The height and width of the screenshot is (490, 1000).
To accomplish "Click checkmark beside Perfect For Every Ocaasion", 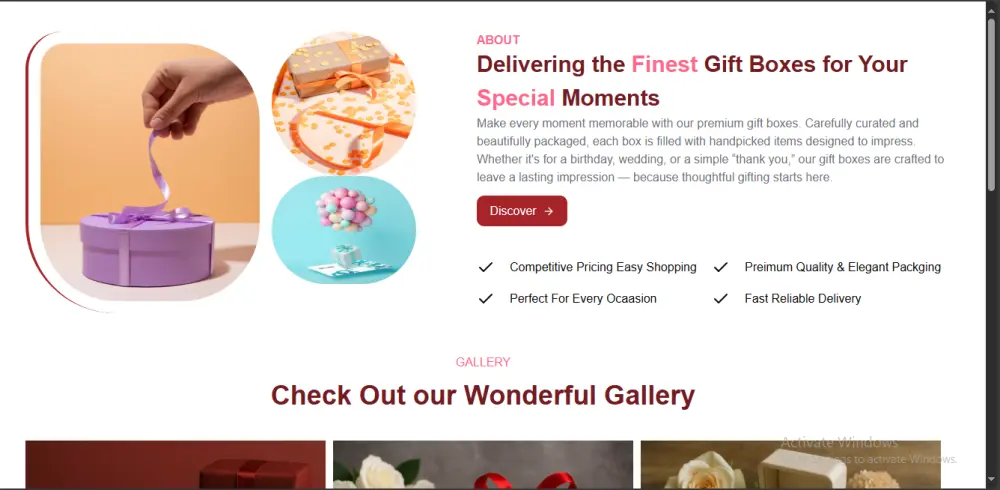I will pyautogui.click(x=486, y=298).
